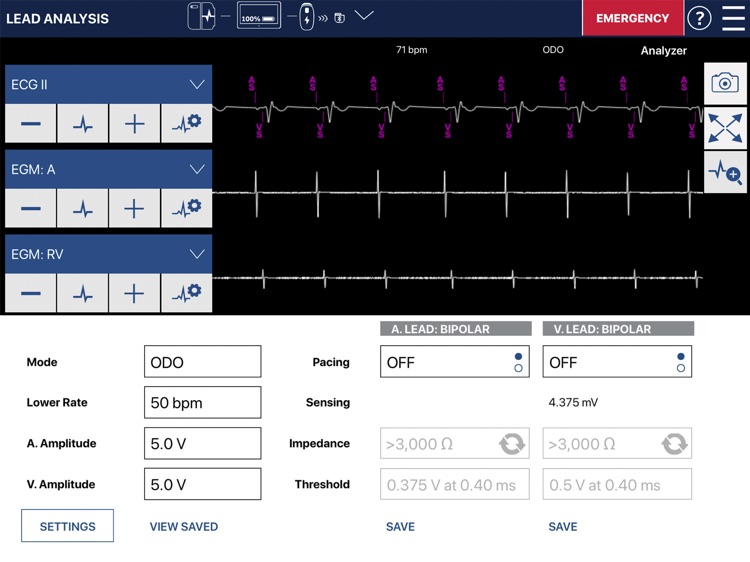Increase EGM: A waveform gain with plus
The image size is (750, 562).
click(134, 209)
